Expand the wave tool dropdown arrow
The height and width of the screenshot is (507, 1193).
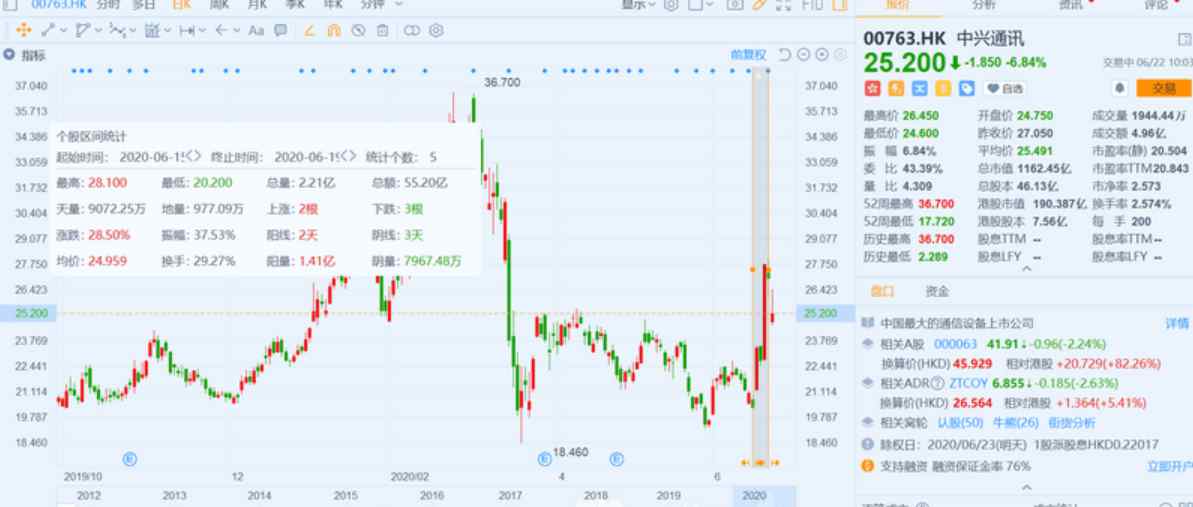click(133, 31)
